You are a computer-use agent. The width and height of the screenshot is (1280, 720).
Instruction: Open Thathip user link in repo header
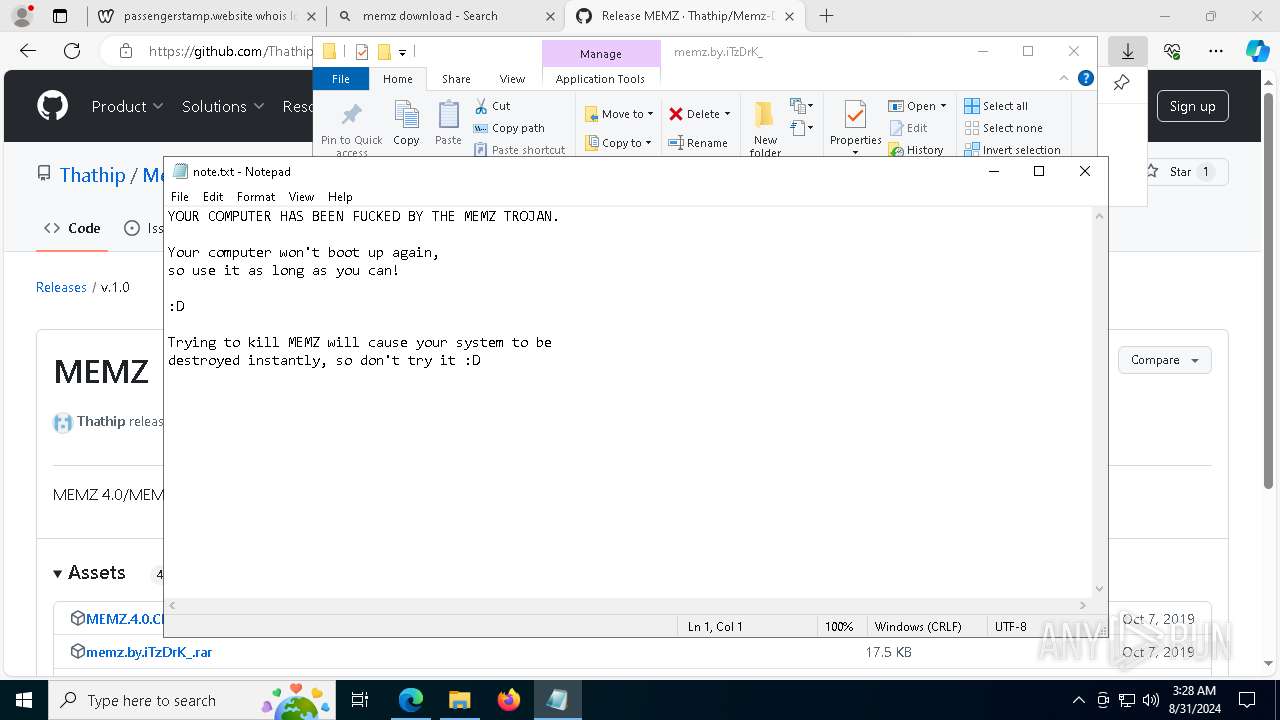click(92, 175)
